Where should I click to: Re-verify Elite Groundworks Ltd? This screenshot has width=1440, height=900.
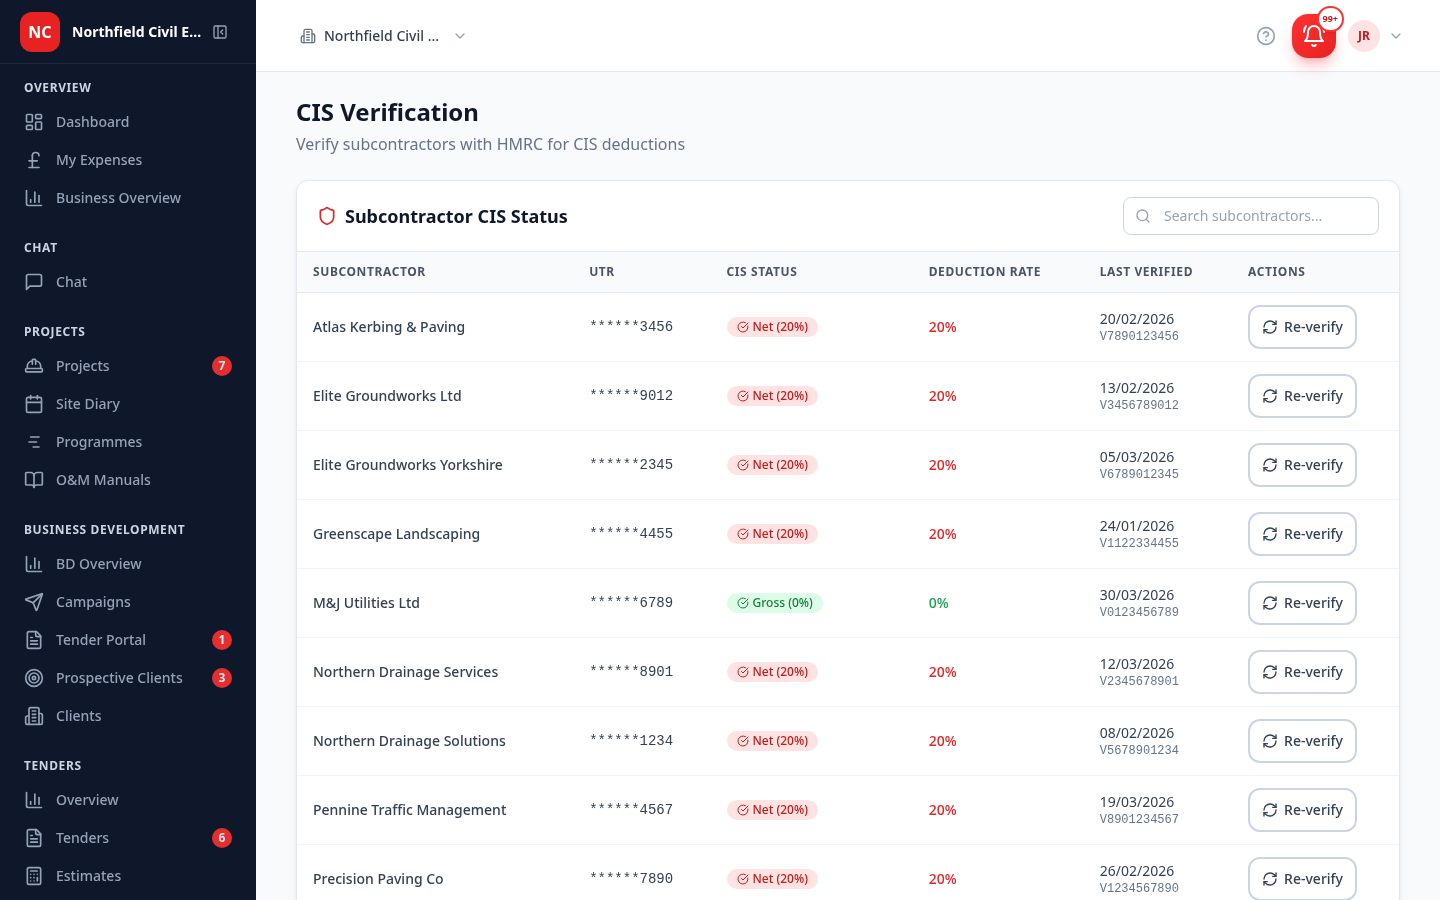tap(1302, 396)
